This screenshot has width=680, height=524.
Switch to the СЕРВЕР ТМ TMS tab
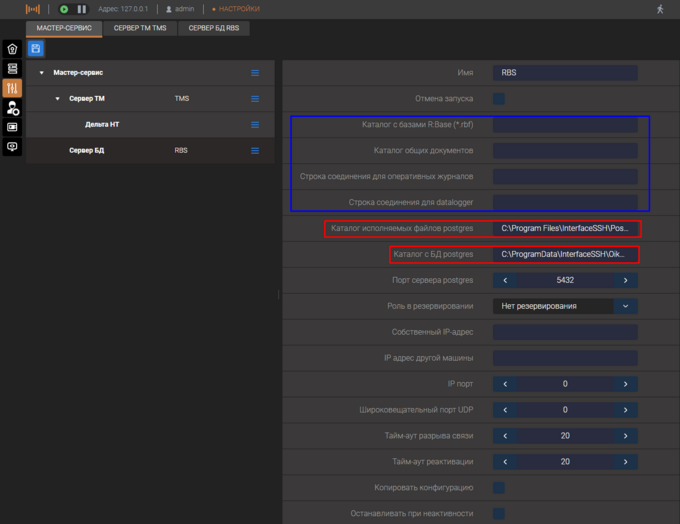pyautogui.click(x=140, y=28)
